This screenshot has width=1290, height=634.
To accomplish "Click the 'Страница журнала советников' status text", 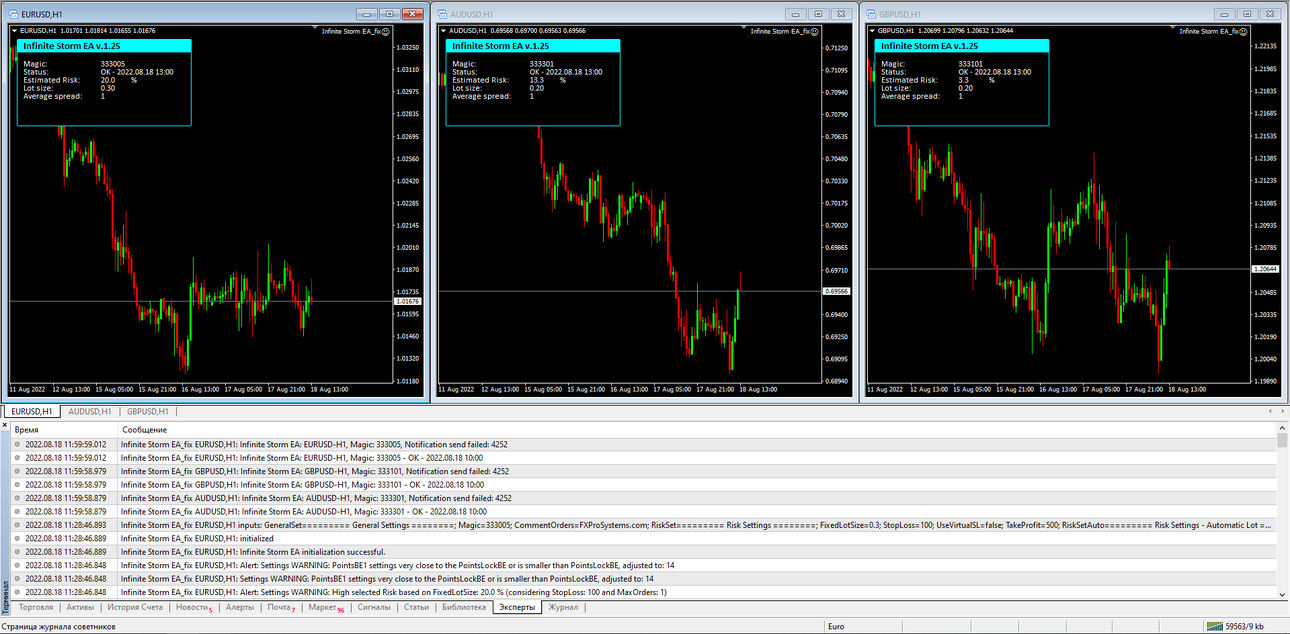I will [x=59, y=626].
